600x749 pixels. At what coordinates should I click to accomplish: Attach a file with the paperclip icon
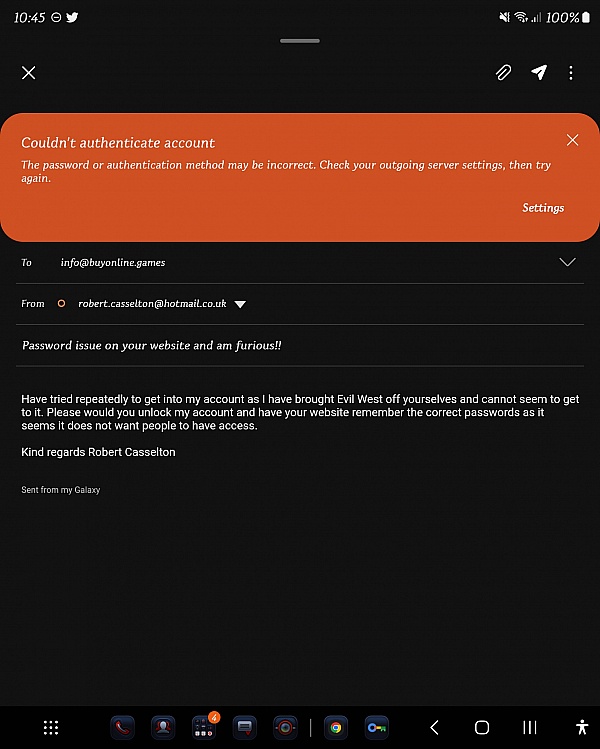point(503,73)
